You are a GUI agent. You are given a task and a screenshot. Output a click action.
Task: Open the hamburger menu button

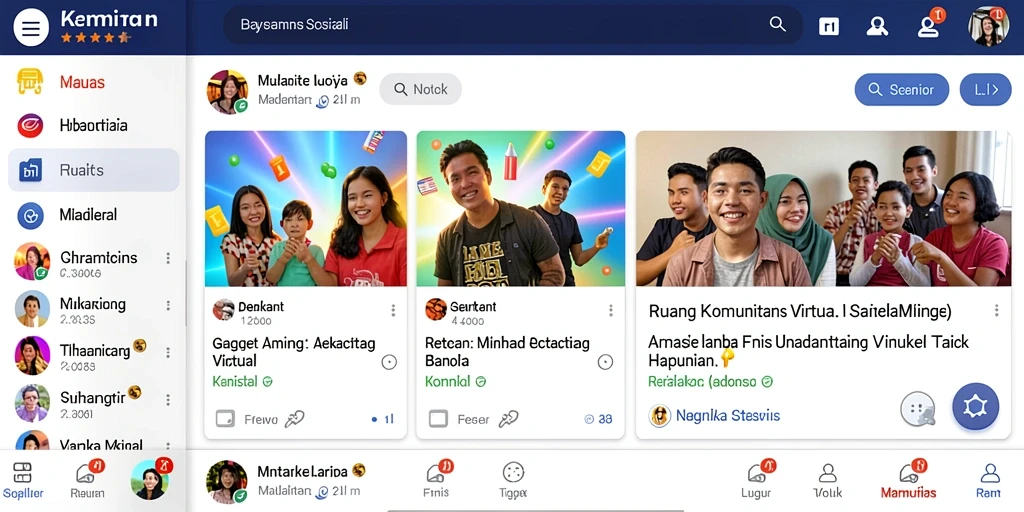tap(31, 27)
